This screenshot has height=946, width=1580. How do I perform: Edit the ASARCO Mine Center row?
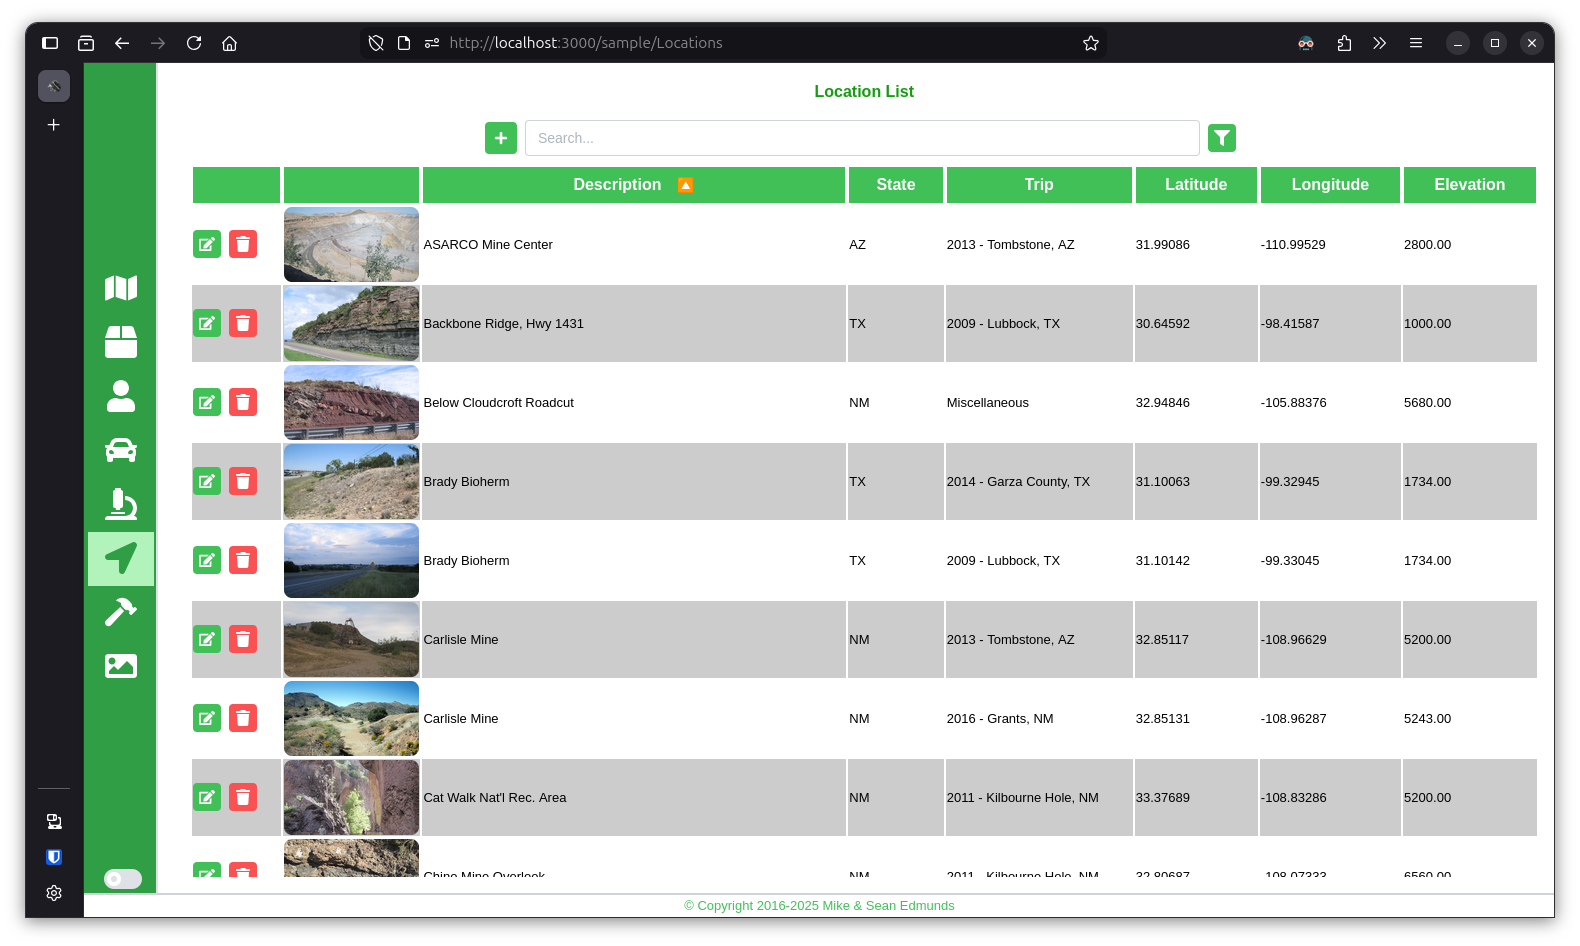[x=207, y=244]
